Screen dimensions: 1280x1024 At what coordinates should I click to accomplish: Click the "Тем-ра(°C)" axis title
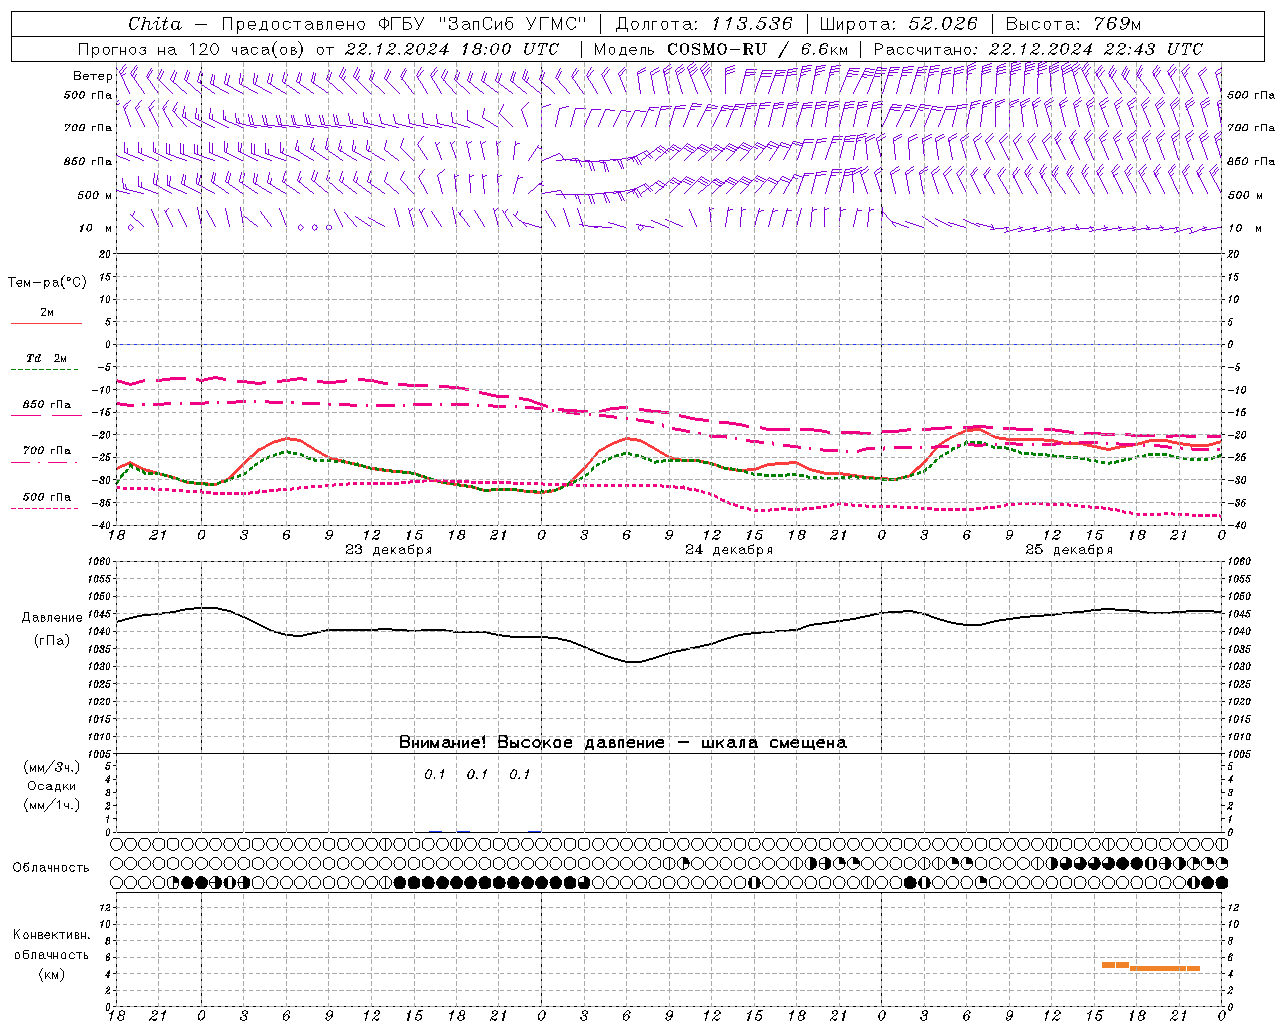[47, 282]
